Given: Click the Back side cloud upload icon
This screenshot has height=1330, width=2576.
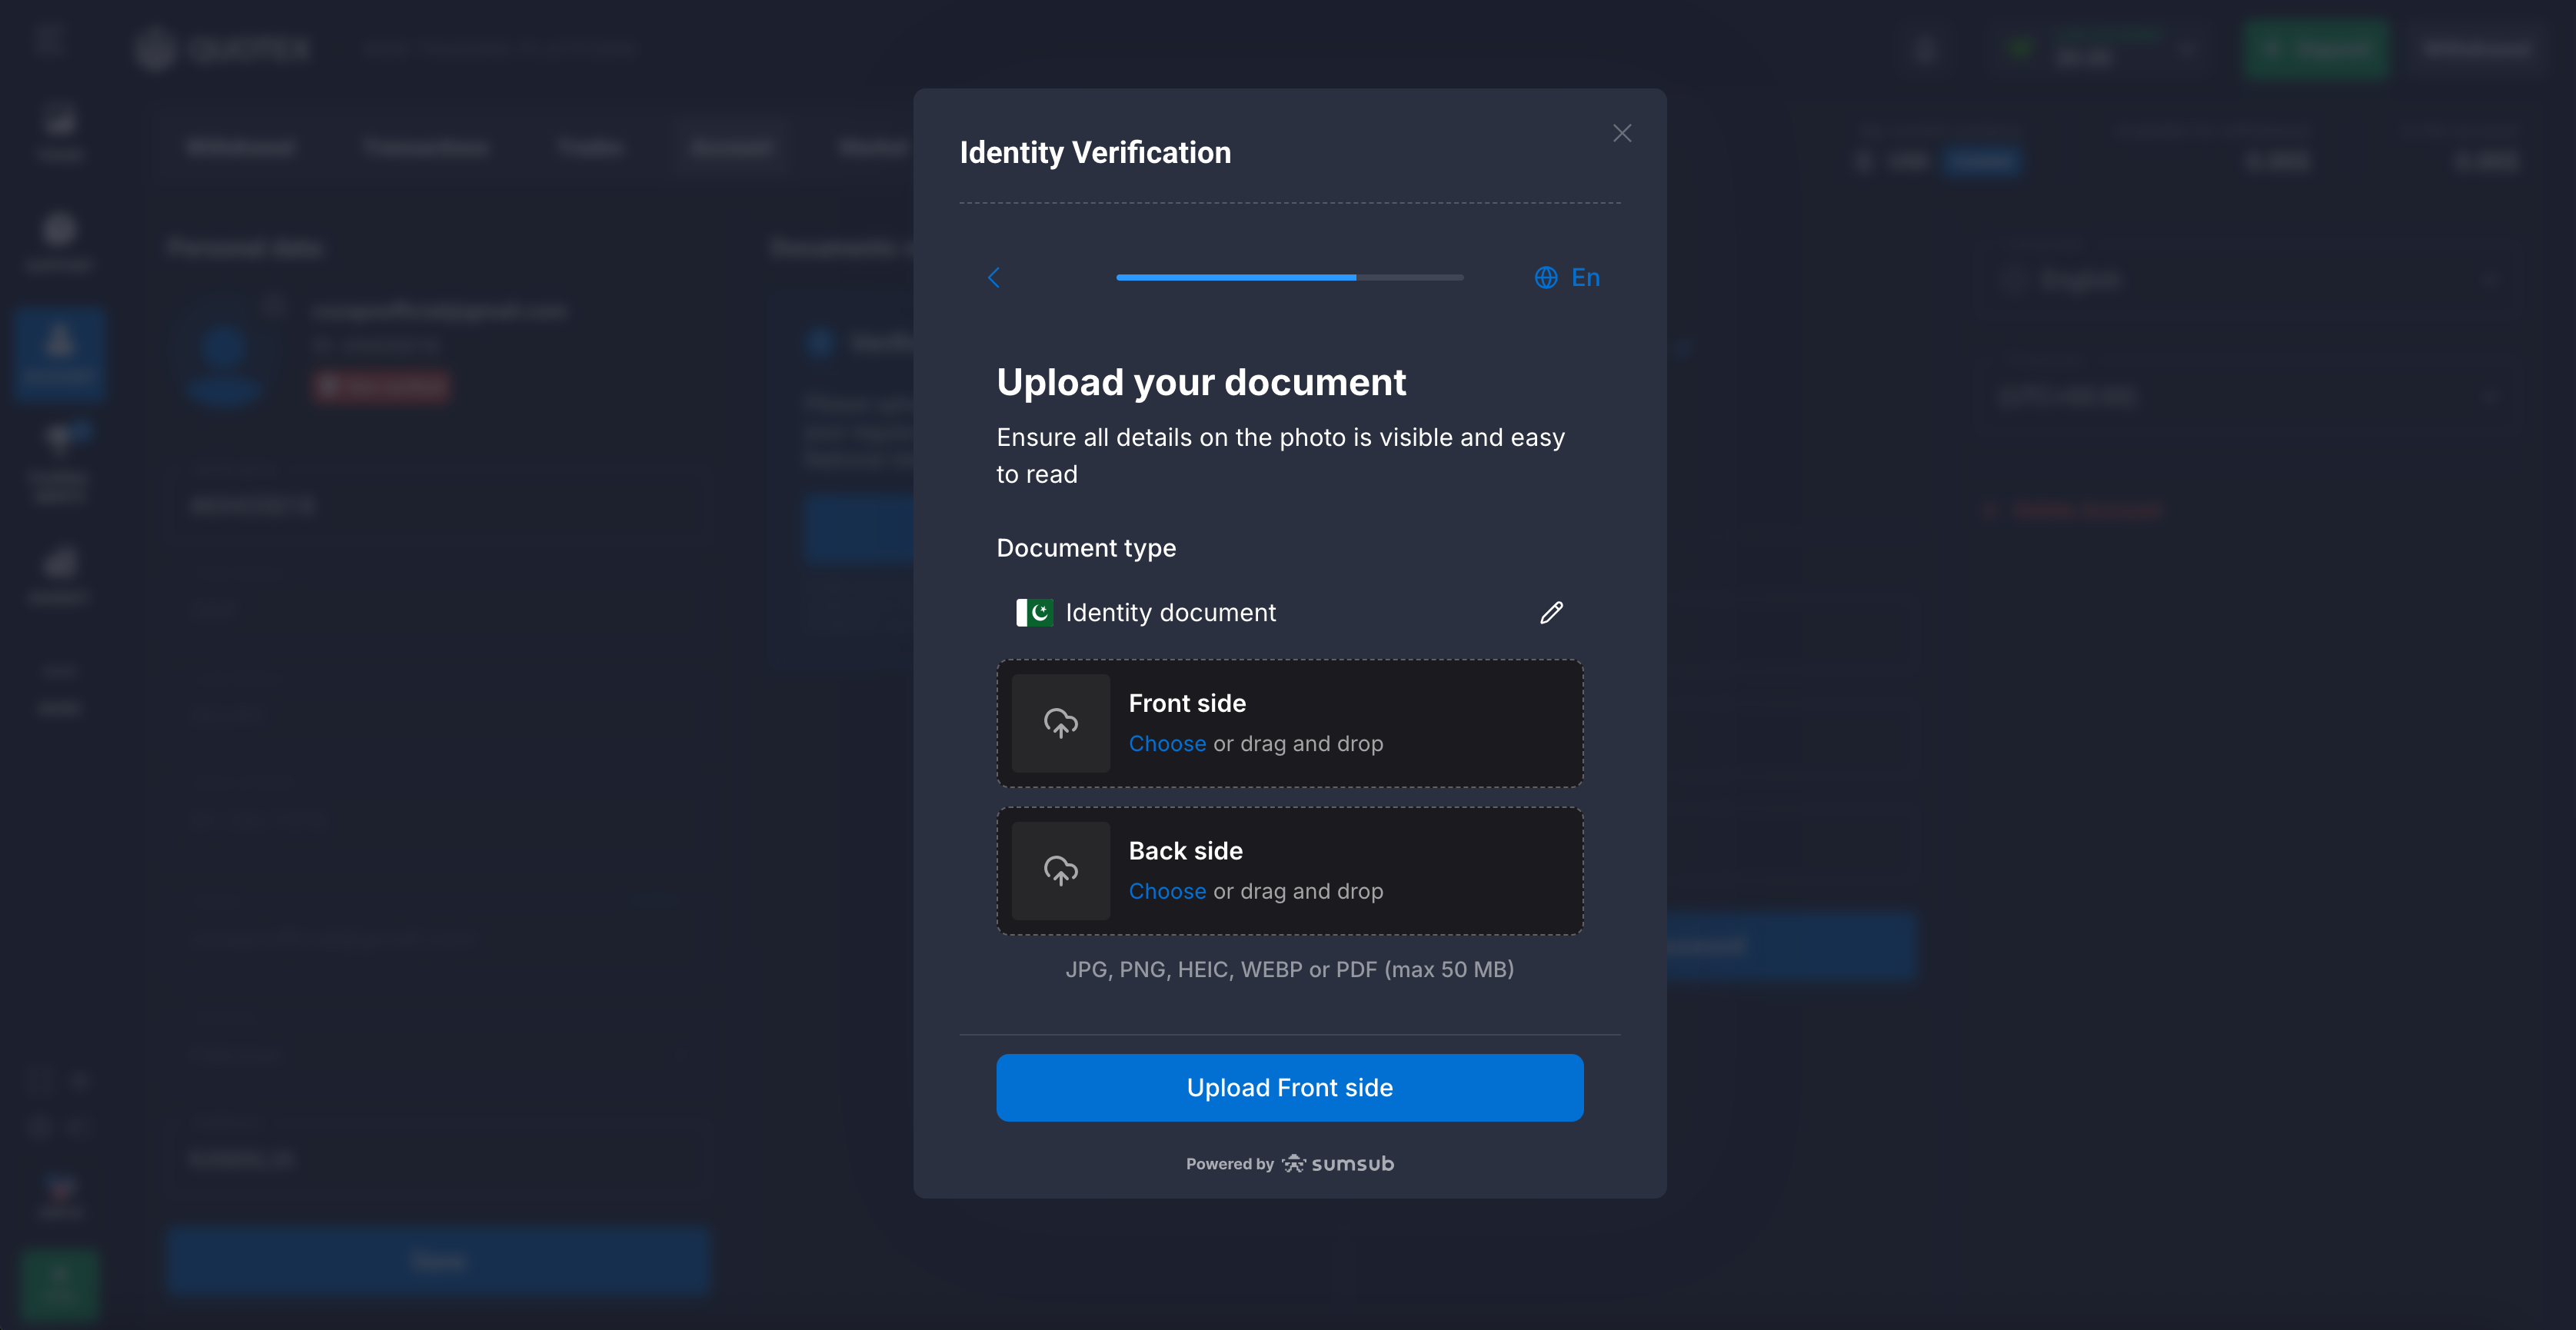Looking at the screenshot, I should coord(1060,870).
